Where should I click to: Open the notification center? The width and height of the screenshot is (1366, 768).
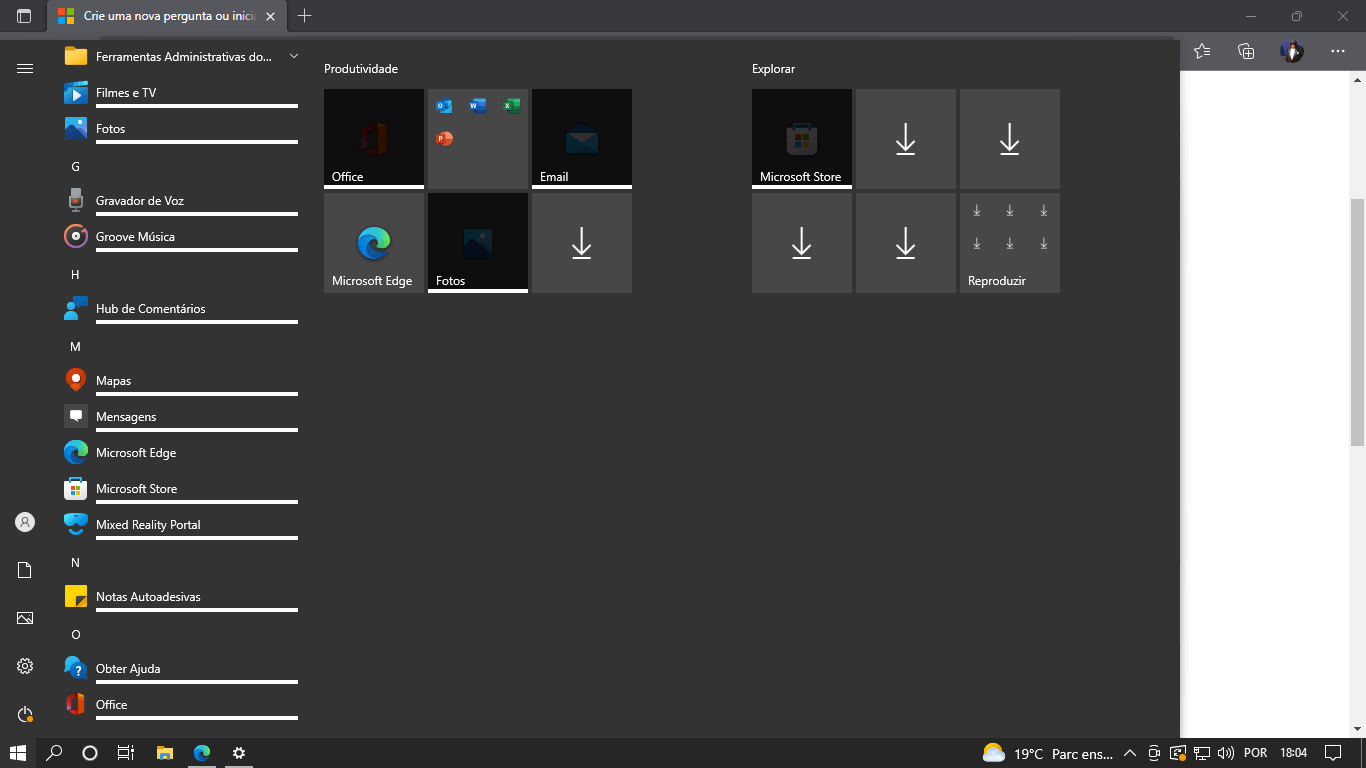[1332, 753]
